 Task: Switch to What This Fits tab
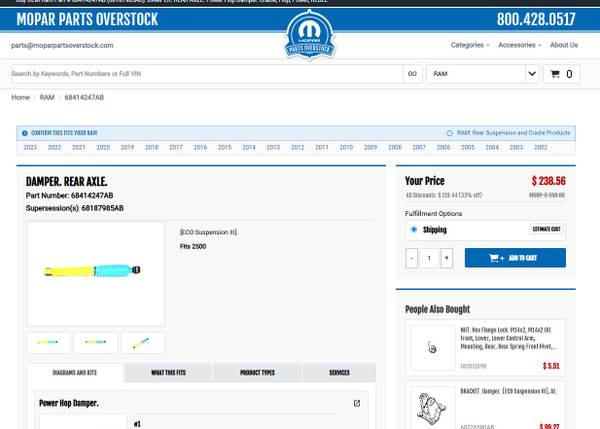pyautogui.click(x=168, y=373)
